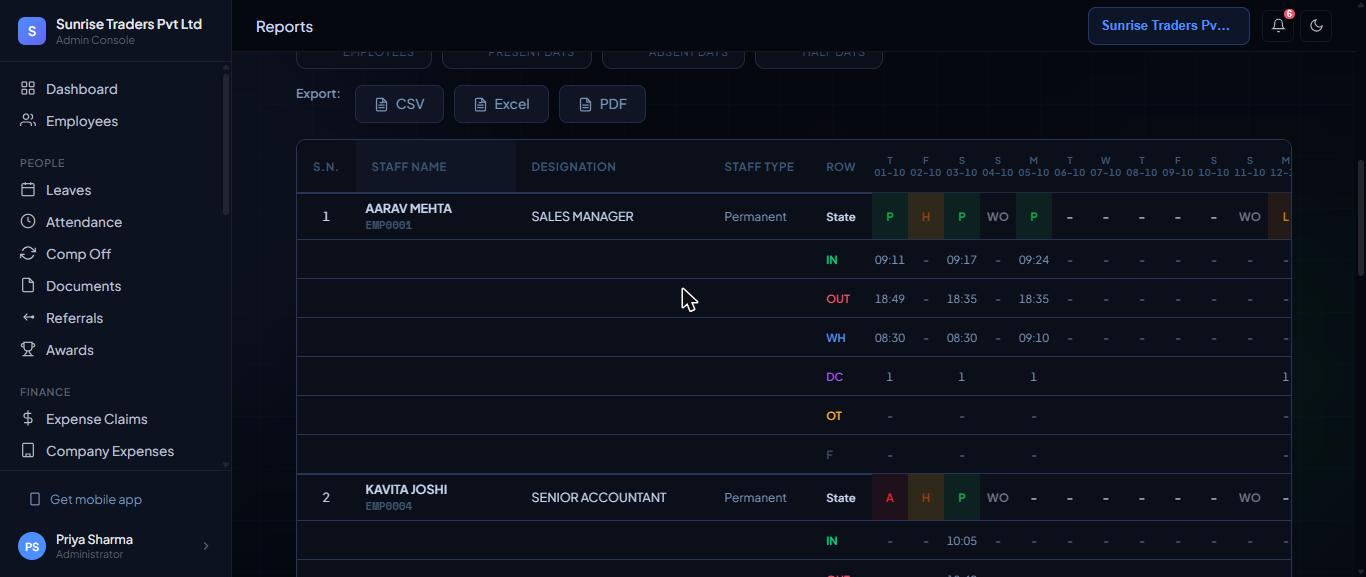Click the Sunrise Traders S logo
The height and width of the screenshot is (577, 1366).
(x=32, y=31)
